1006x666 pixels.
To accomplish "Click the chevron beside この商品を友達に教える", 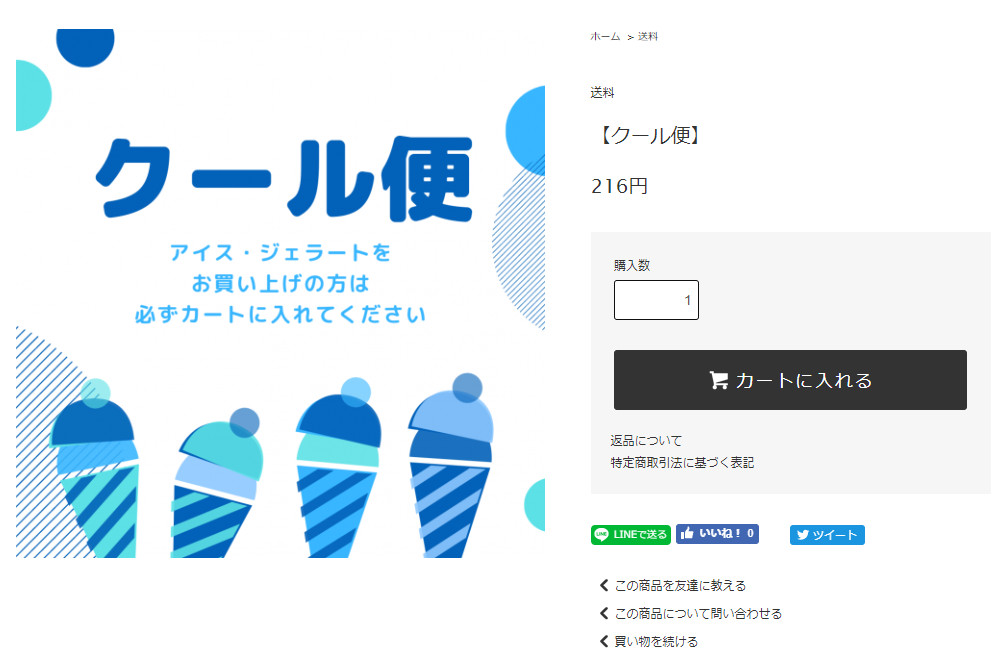I will pos(604,585).
